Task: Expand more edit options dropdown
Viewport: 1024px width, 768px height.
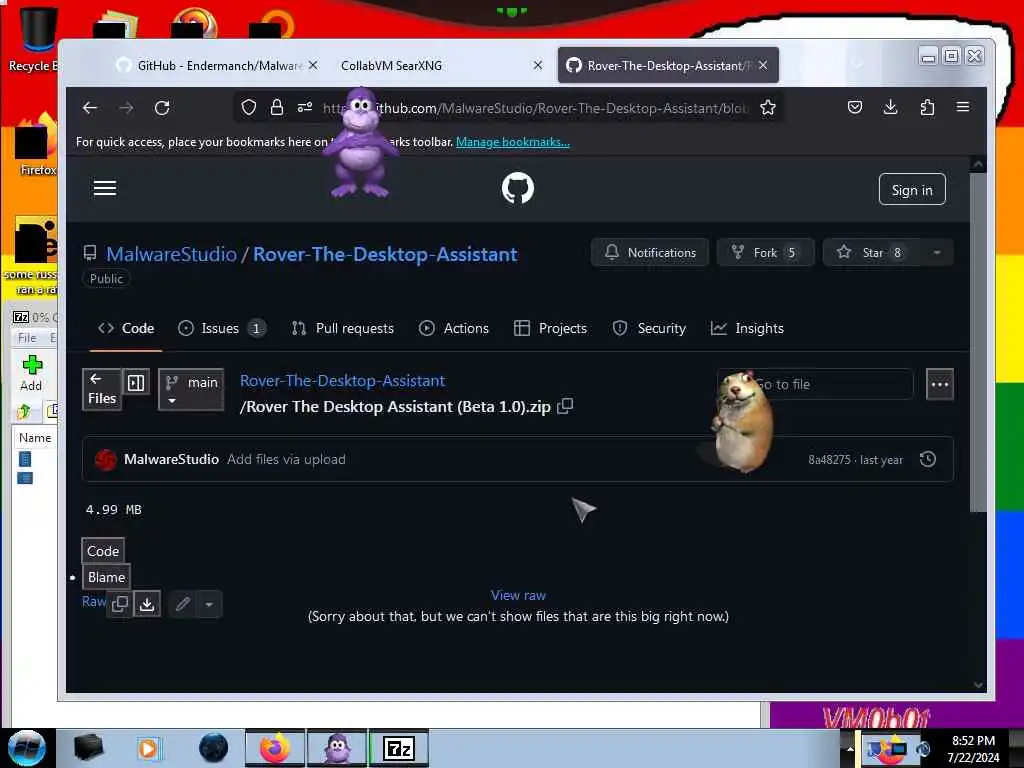Action: pyautogui.click(x=209, y=604)
